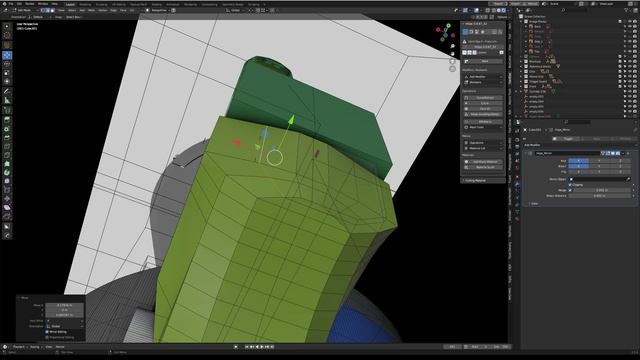
Task: Open the Material List menu button
Action: click(483, 148)
